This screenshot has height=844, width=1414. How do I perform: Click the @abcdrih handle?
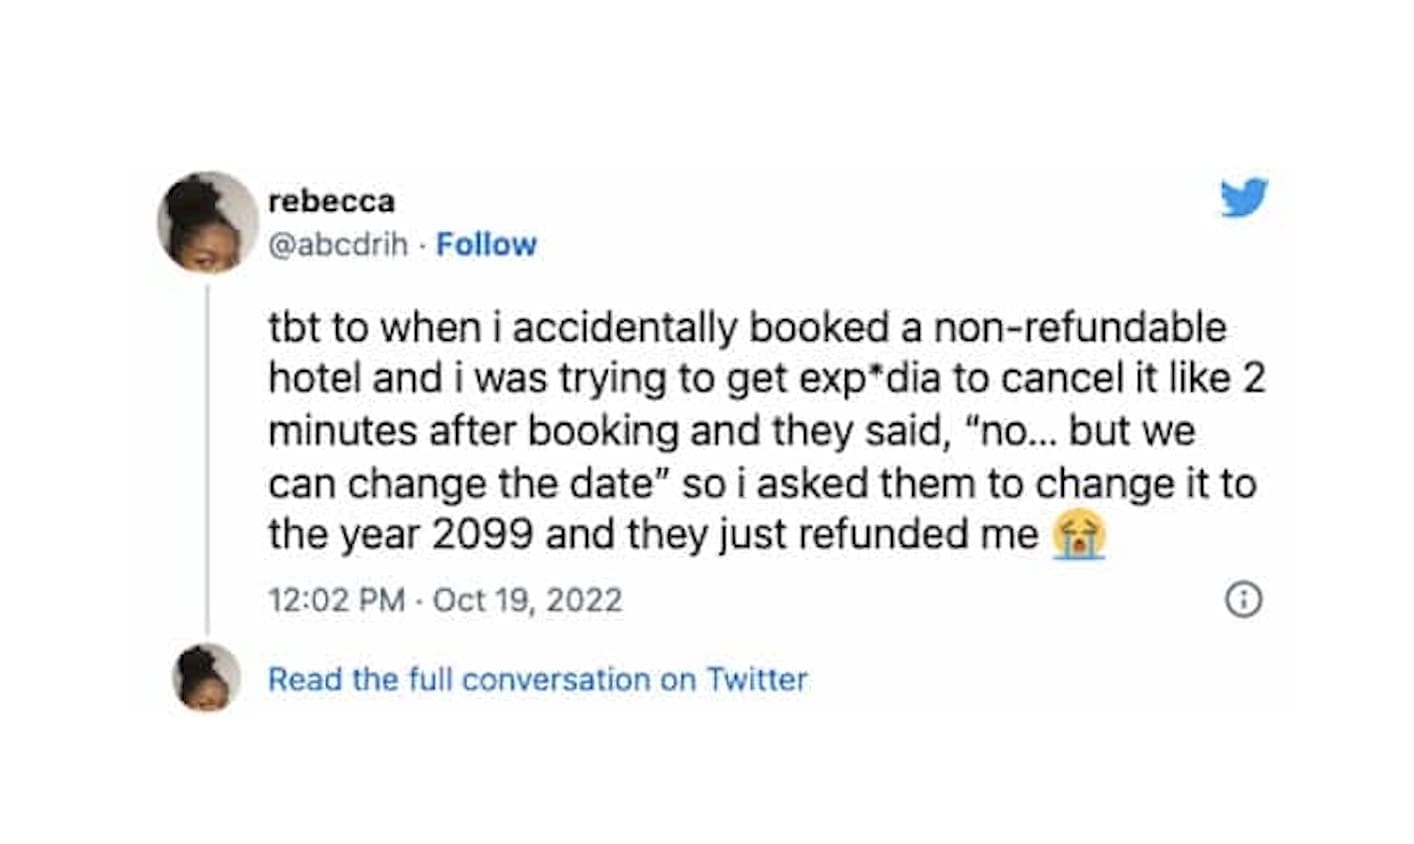click(338, 244)
